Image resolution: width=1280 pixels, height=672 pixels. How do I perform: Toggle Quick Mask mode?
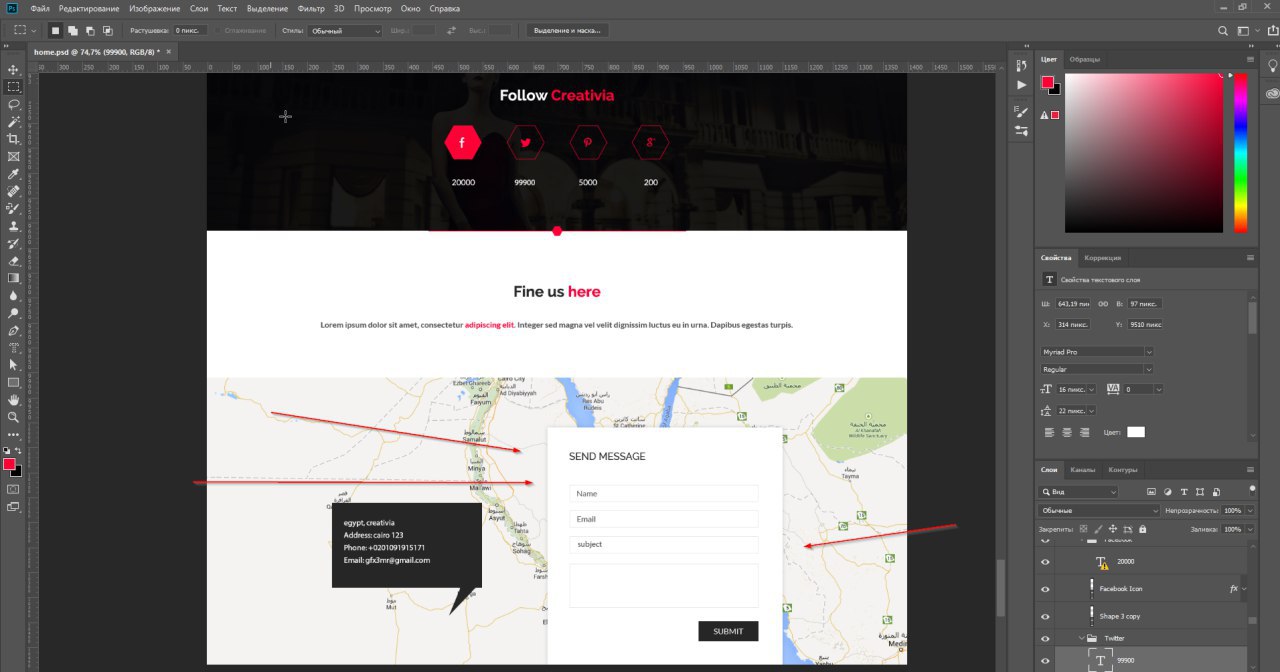point(13,489)
